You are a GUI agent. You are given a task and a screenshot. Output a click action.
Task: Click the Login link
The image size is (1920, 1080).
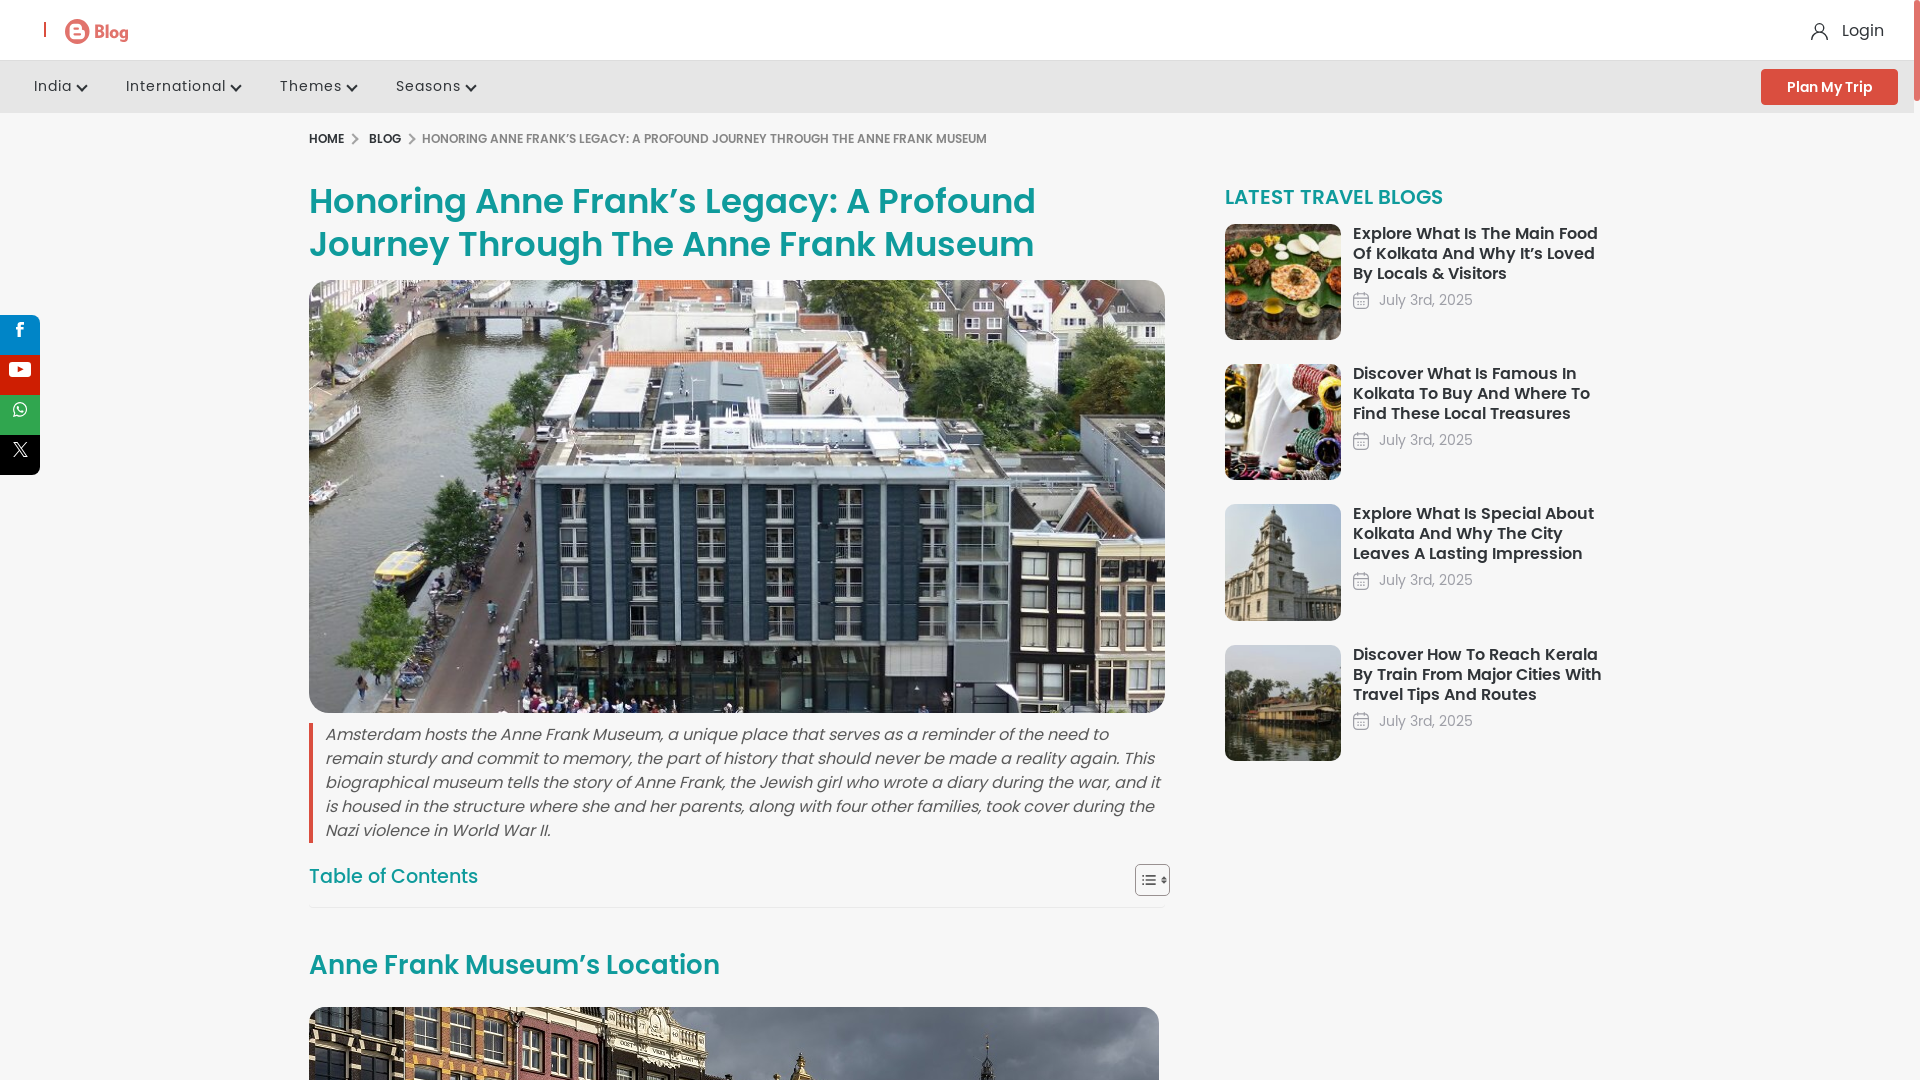point(1862,31)
